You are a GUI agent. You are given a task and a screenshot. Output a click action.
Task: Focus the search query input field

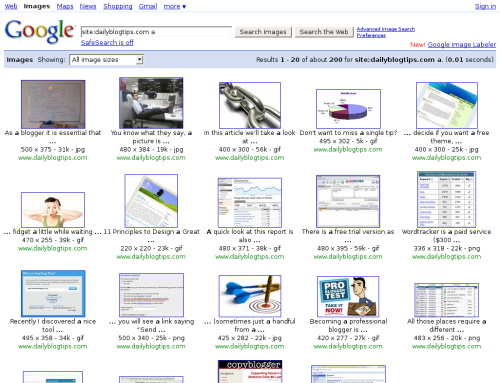[x=156, y=32]
